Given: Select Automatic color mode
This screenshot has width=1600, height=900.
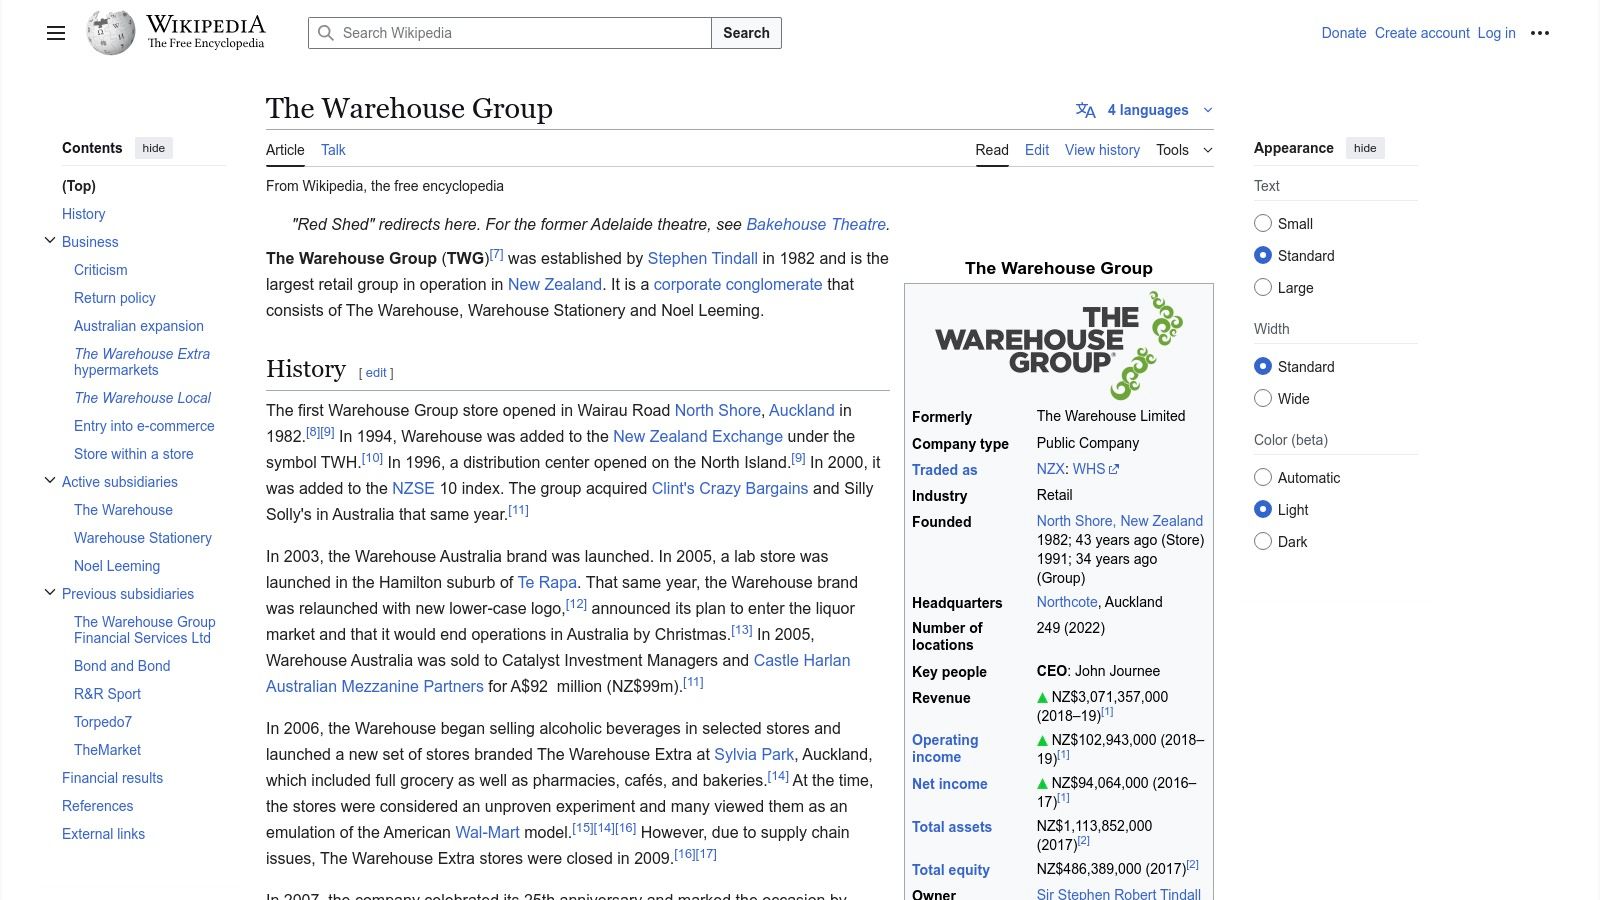Looking at the screenshot, I should pos(1263,477).
